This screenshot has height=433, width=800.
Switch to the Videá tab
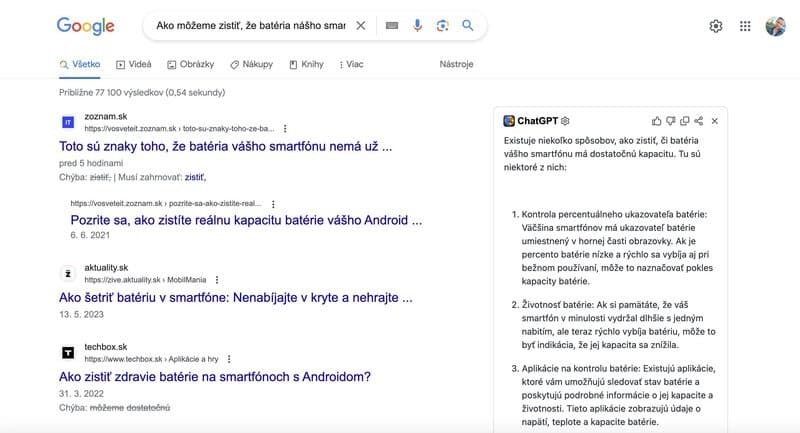(134, 64)
